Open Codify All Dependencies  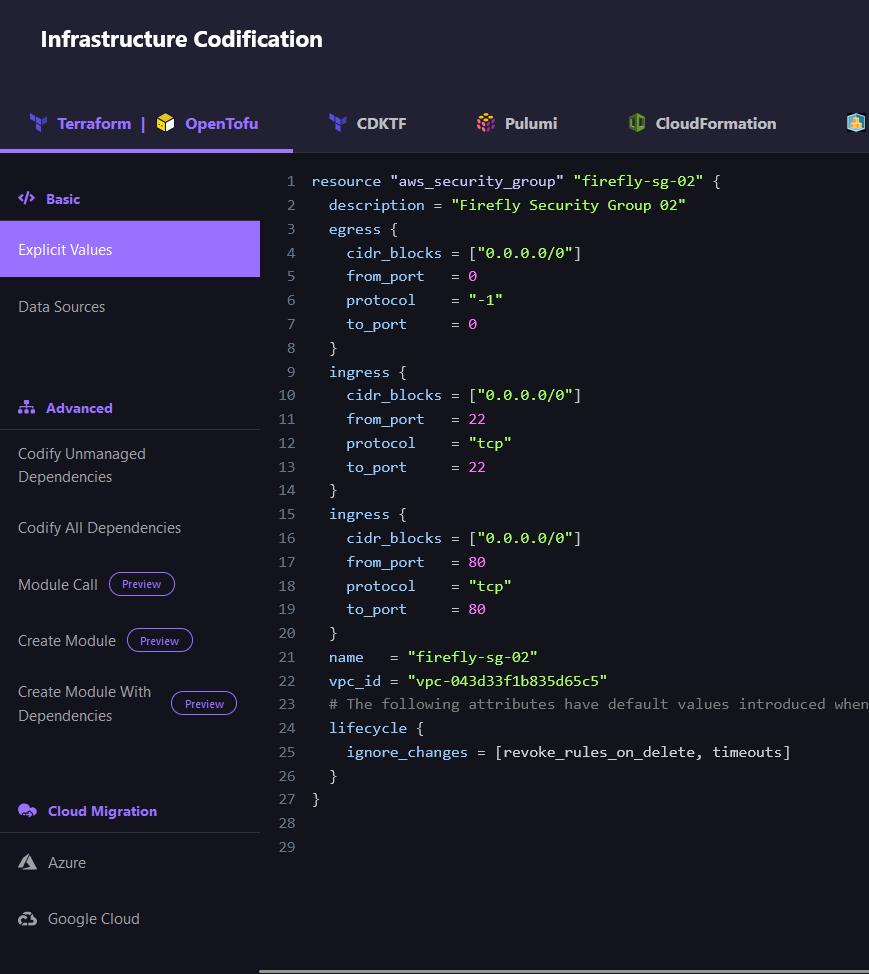coord(99,528)
